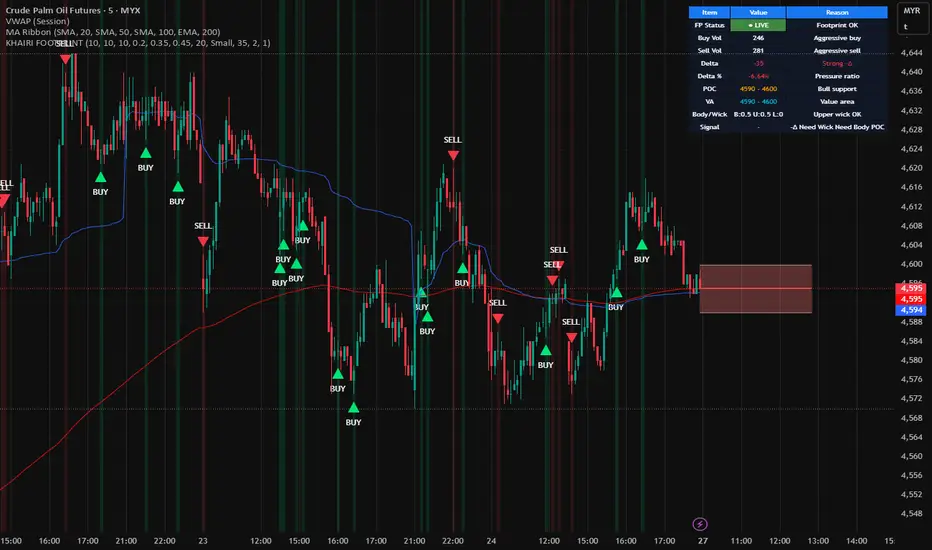Click the Body/Wick value B:0.5 U:0.5 L:0
Image resolution: width=932 pixels, height=550 pixels.
click(758, 114)
